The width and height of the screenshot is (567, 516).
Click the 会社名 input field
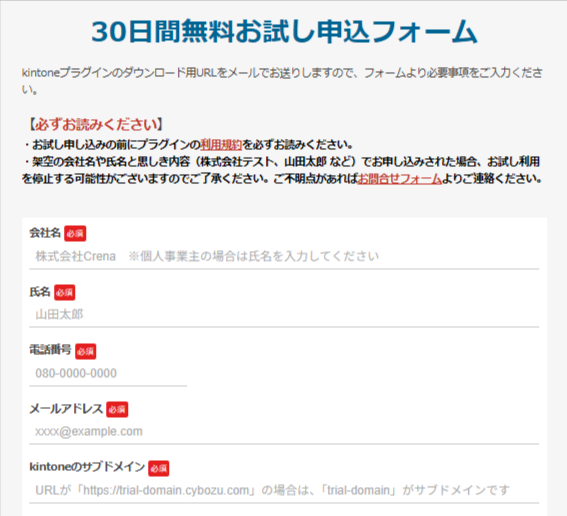point(284,257)
